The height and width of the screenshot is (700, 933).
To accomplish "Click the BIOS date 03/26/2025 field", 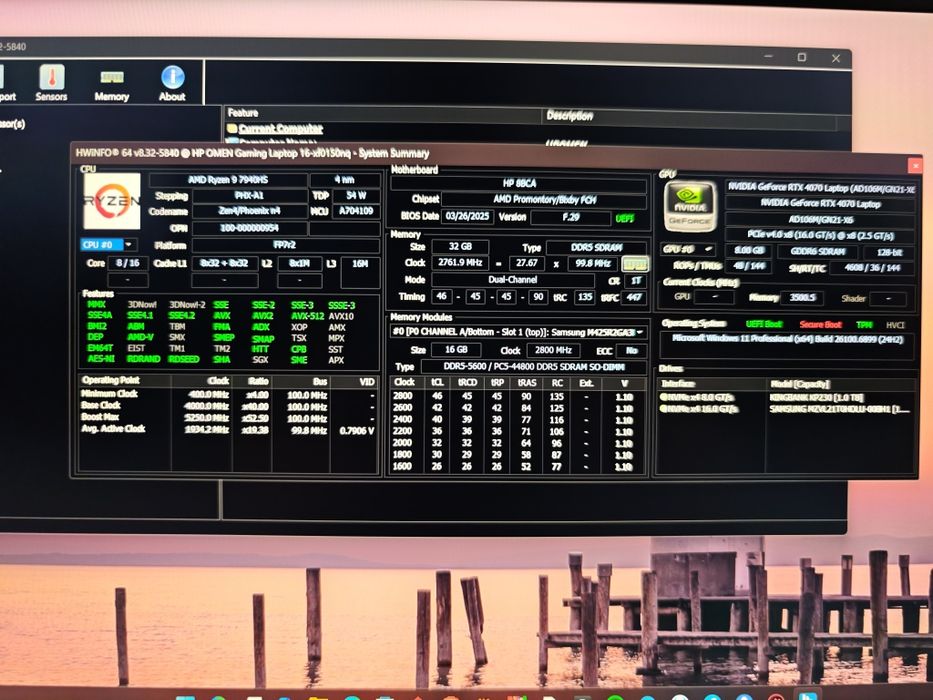I will (x=467, y=217).
